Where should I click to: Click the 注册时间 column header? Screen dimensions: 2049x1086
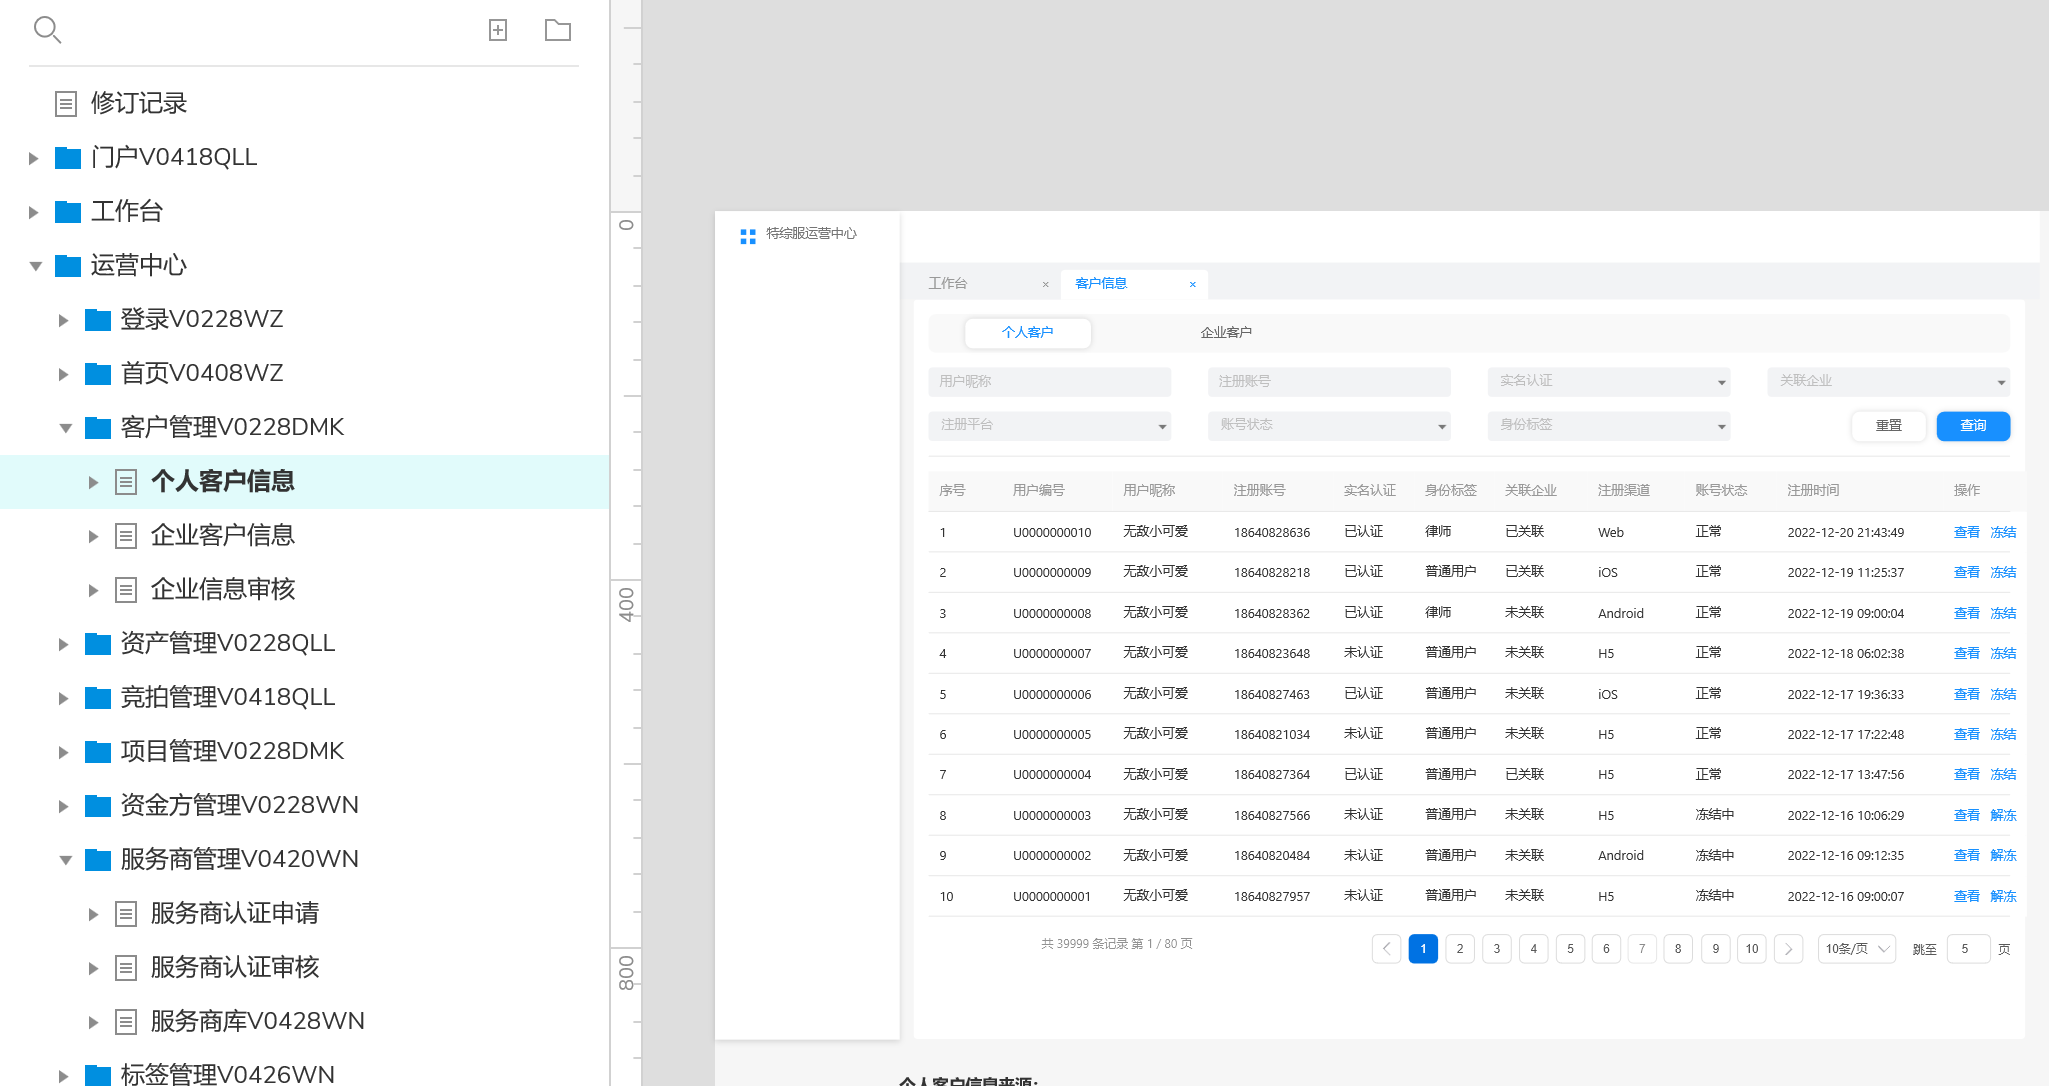point(1813,490)
